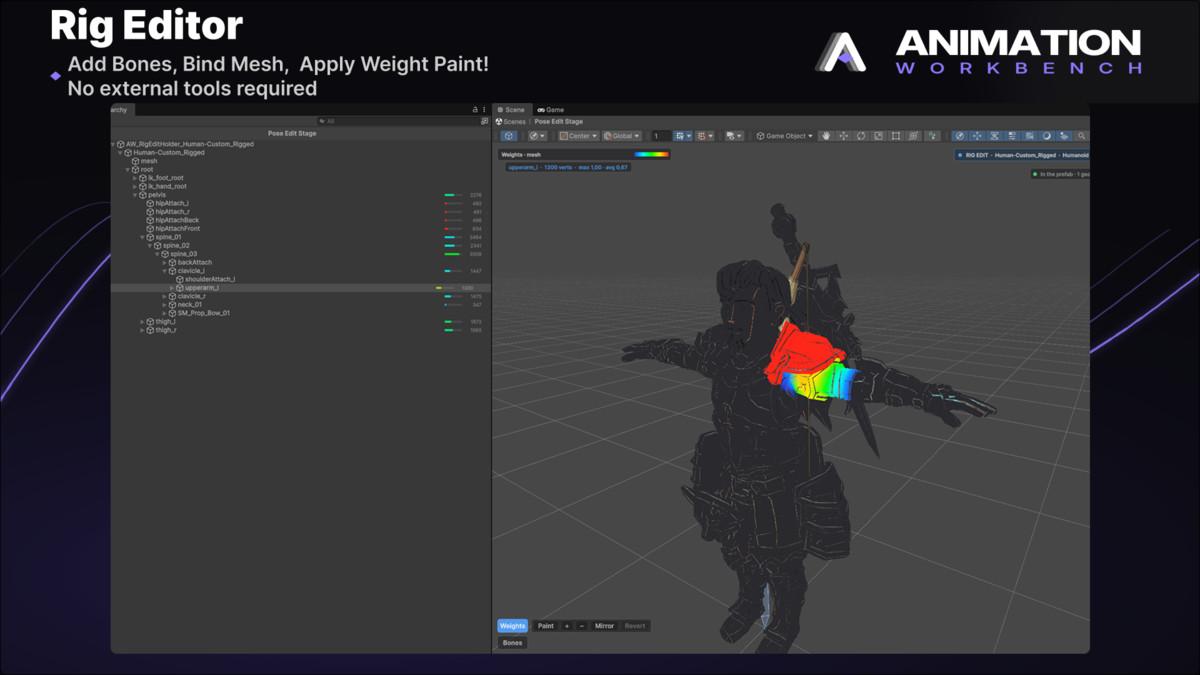
Task: Open the shading mode dropdown with the circle icon
Action: pos(537,136)
